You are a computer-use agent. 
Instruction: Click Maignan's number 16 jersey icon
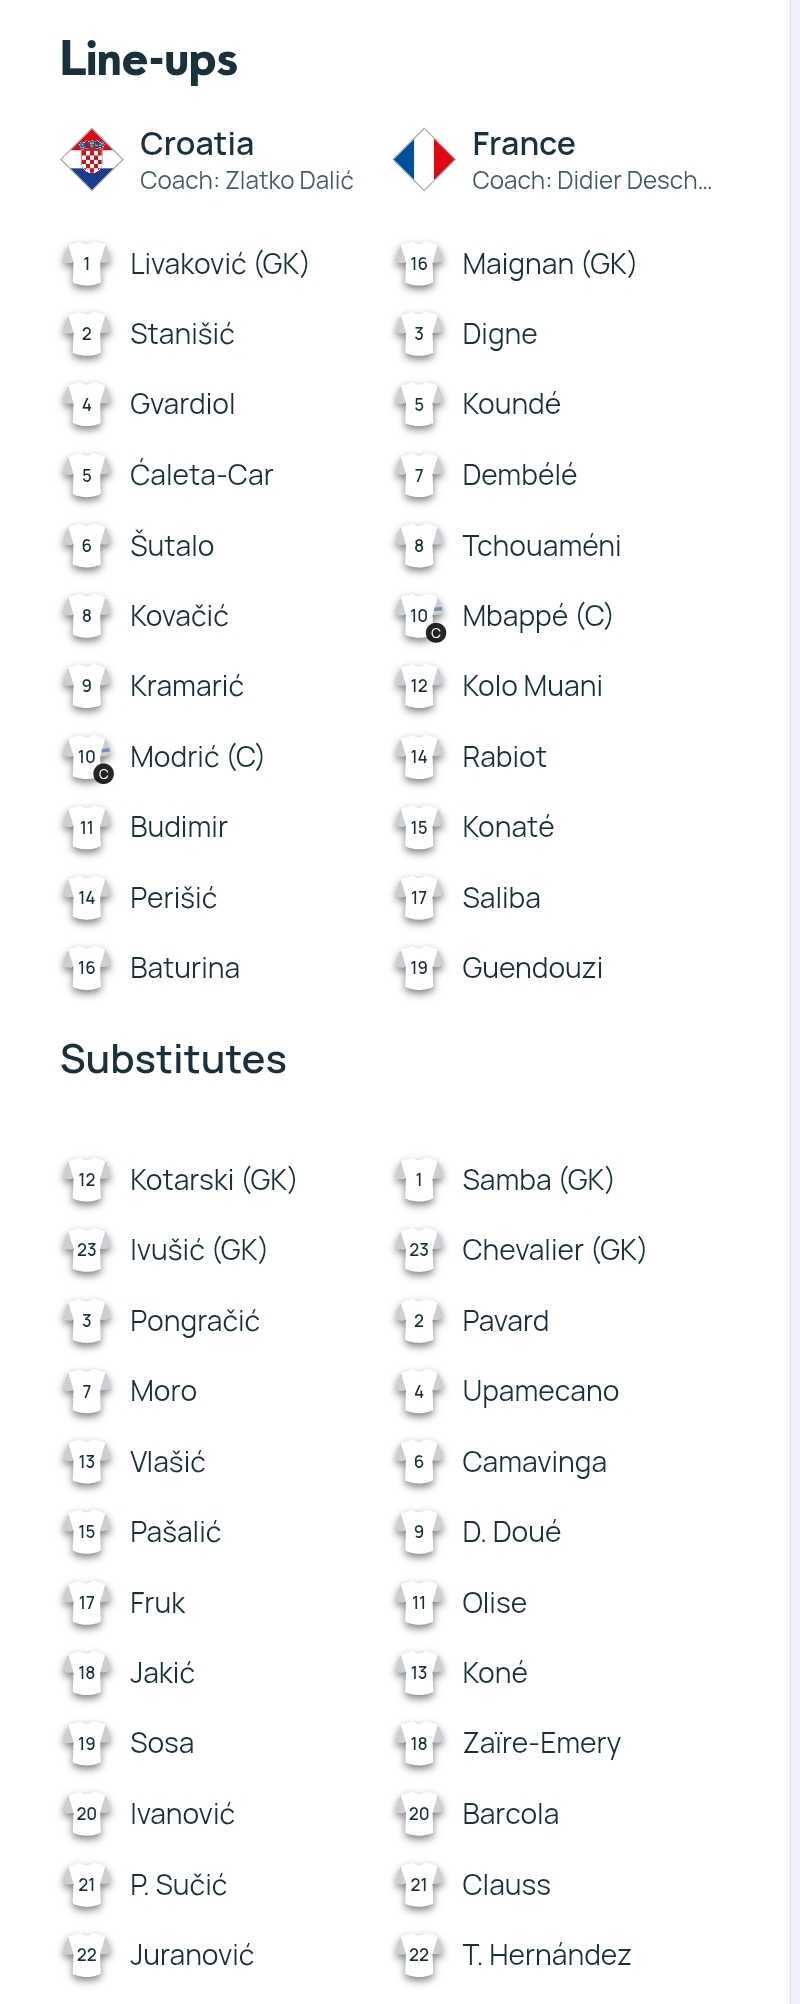(x=419, y=265)
